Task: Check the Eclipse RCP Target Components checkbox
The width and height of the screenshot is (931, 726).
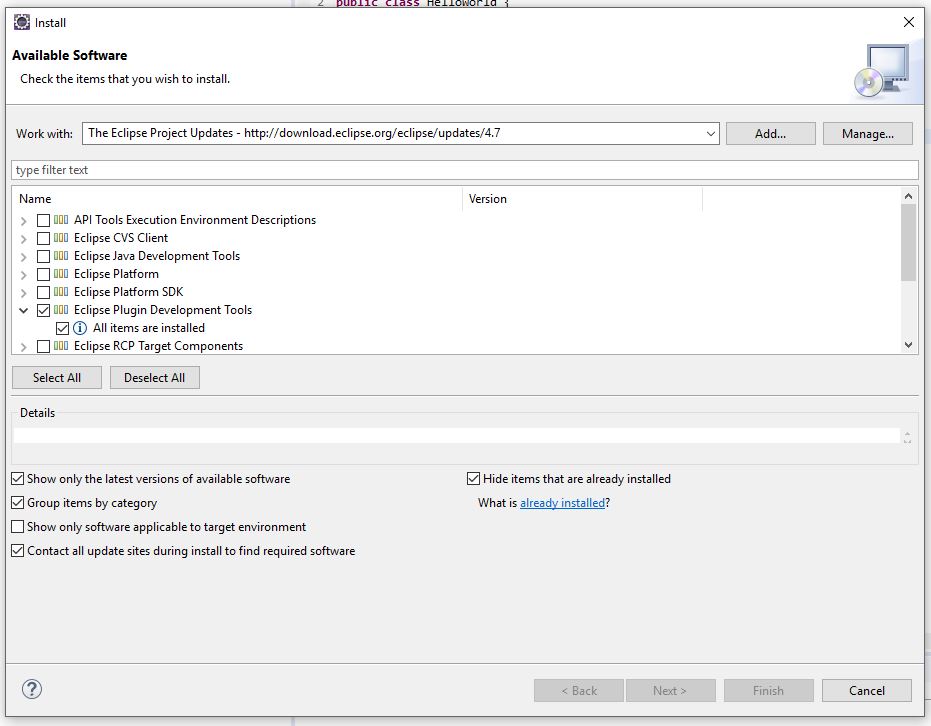Action: point(43,346)
